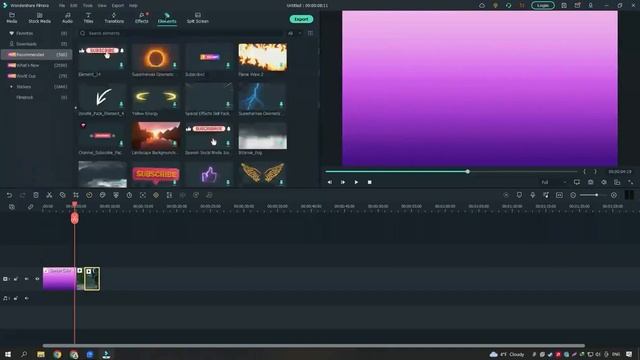Click the Search elements input field
Viewport: 640px width, 360px height.
[182, 33]
